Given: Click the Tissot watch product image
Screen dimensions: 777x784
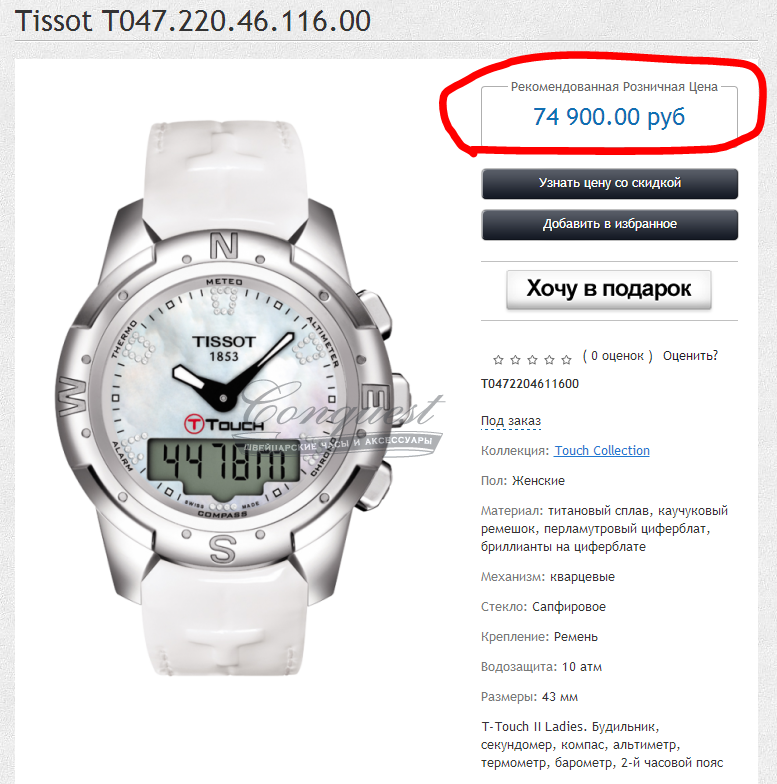Looking at the screenshot, I should pos(226,398).
